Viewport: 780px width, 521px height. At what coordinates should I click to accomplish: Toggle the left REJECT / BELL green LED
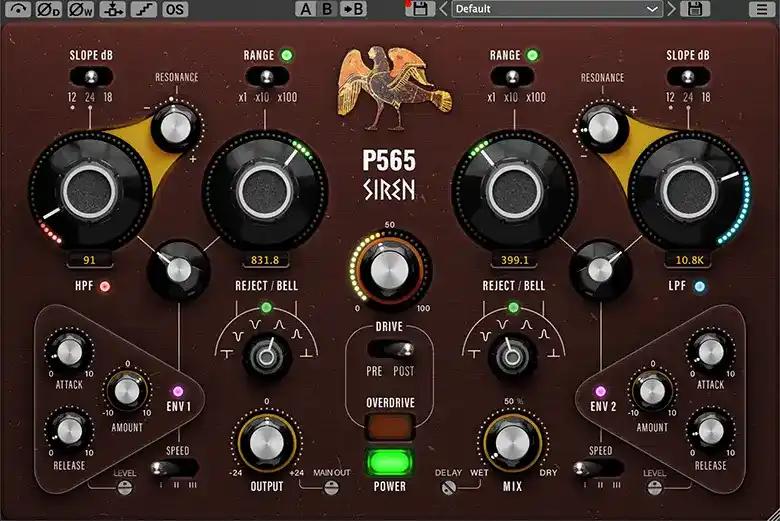pyautogui.click(x=266, y=307)
